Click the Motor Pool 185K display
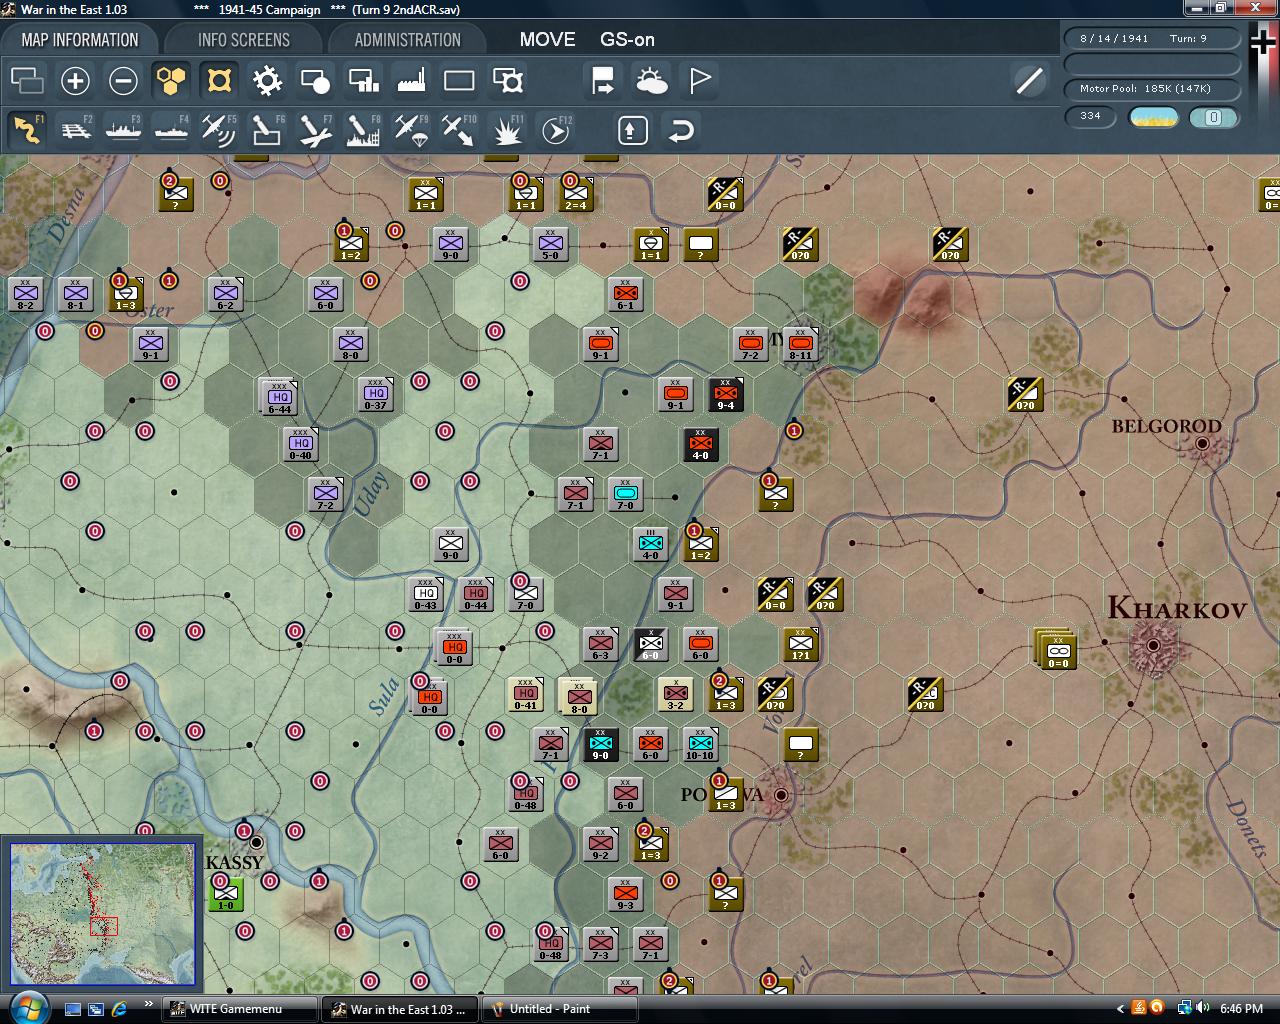 pyautogui.click(x=1153, y=88)
